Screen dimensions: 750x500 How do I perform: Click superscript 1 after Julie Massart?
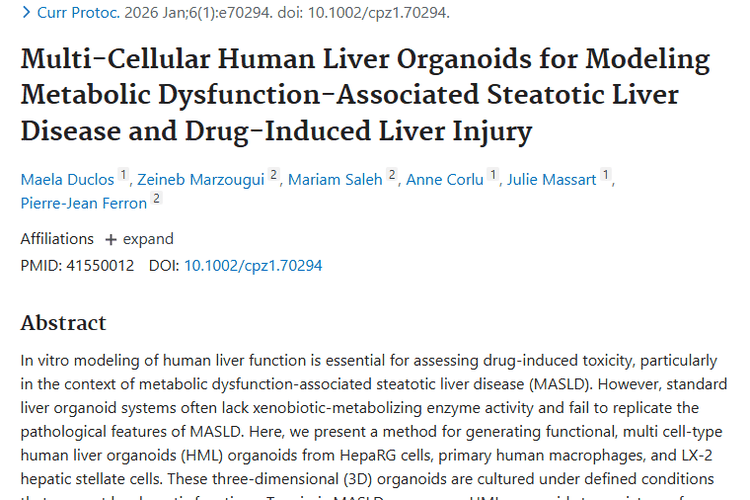point(605,175)
